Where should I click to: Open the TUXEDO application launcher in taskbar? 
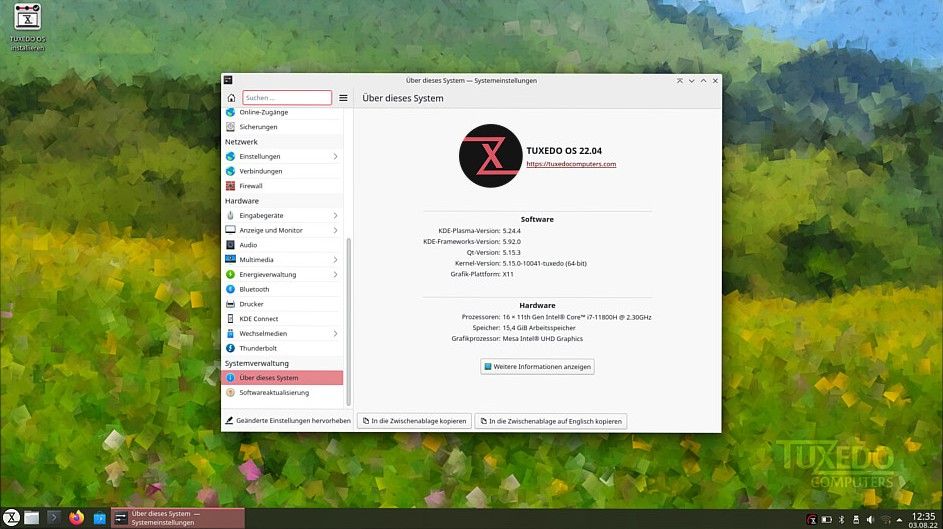[11, 518]
